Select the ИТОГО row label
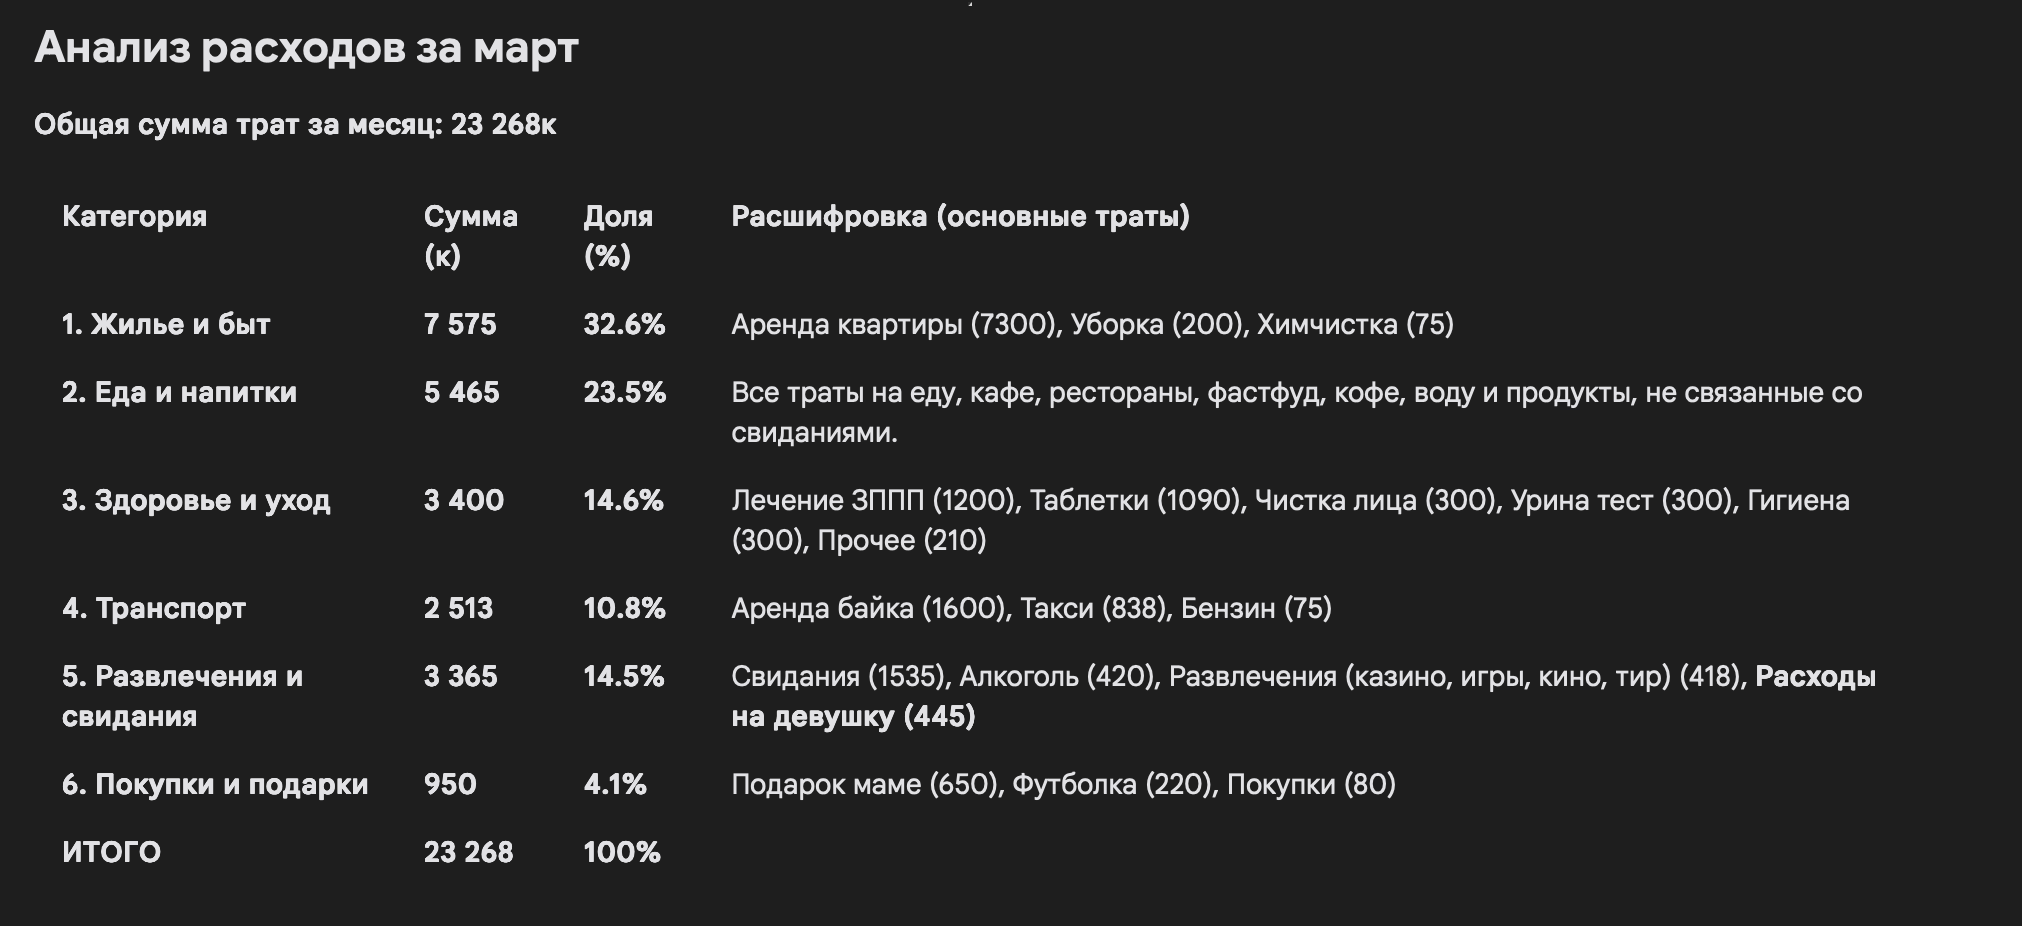The width and height of the screenshot is (2022, 926). pos(111,852)
